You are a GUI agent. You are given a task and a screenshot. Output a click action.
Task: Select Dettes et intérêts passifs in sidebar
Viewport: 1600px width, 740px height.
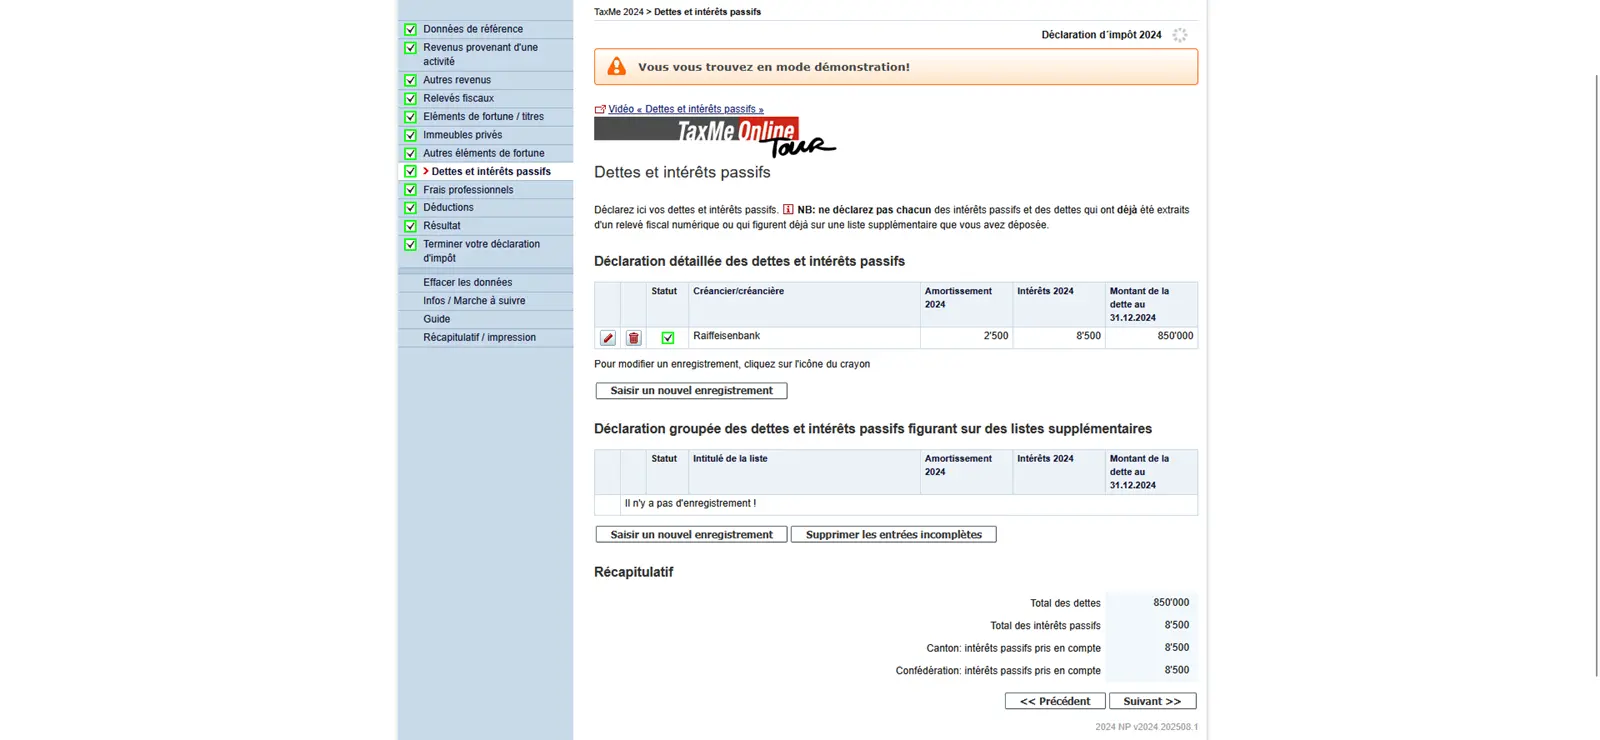[491, 172]
